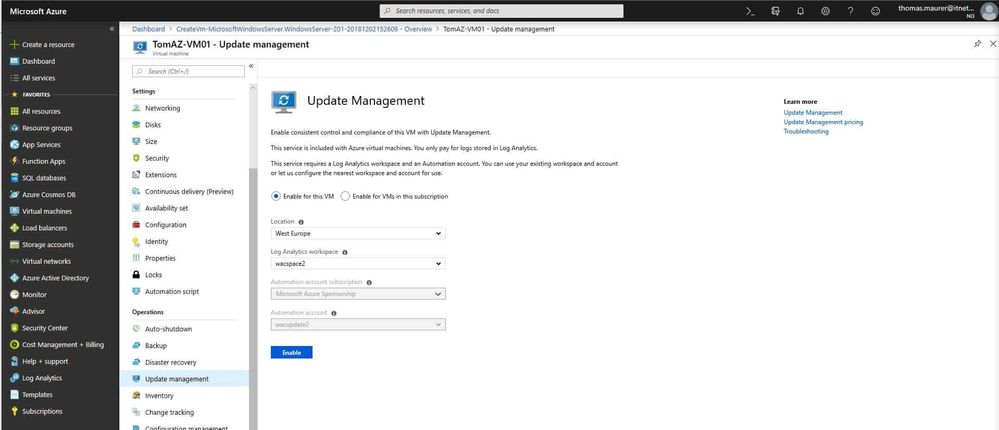The height and width of the screenshot is (430, 999).
Task: Open directory and subscription filter icon
Action: [775, 11]
